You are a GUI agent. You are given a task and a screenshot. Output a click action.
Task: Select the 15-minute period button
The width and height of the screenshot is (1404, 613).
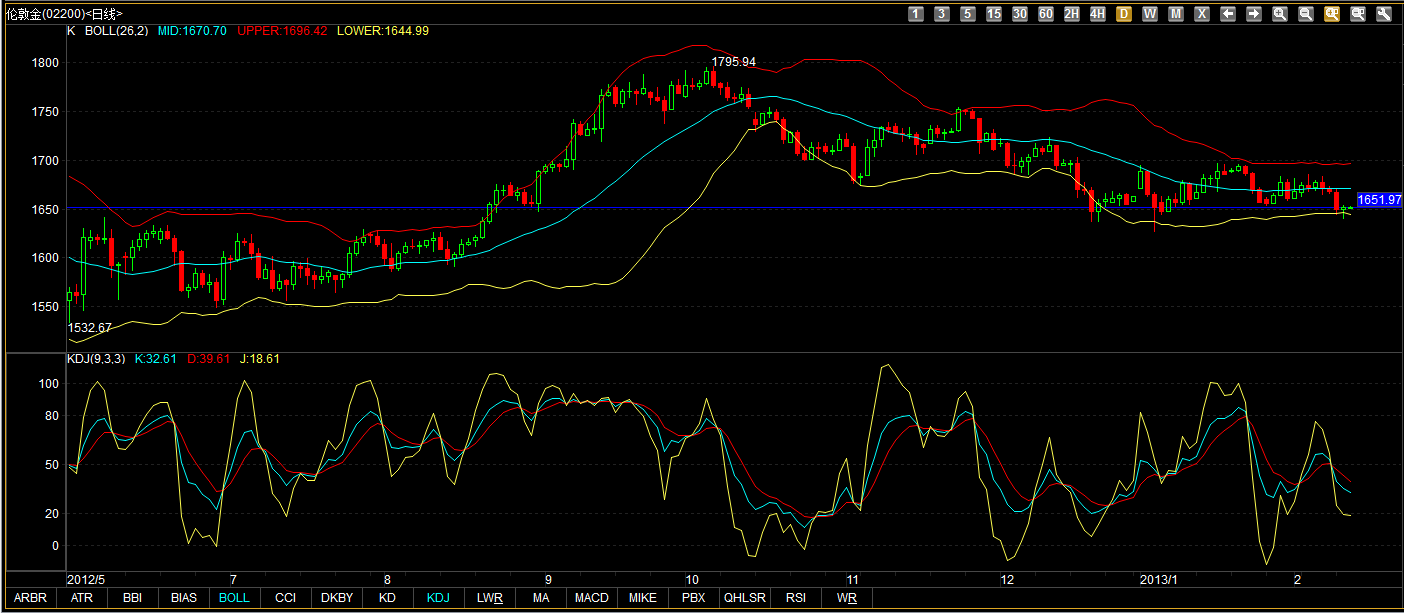tap(994, 14)
